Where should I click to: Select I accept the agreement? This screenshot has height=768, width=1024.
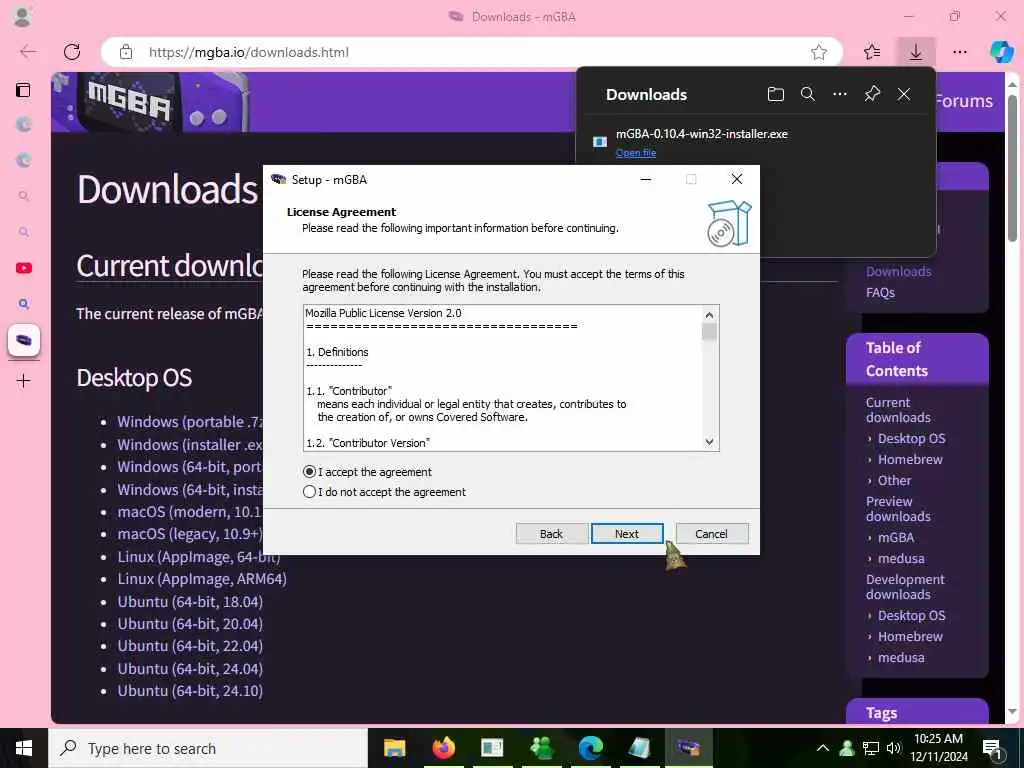click(367, 472)
